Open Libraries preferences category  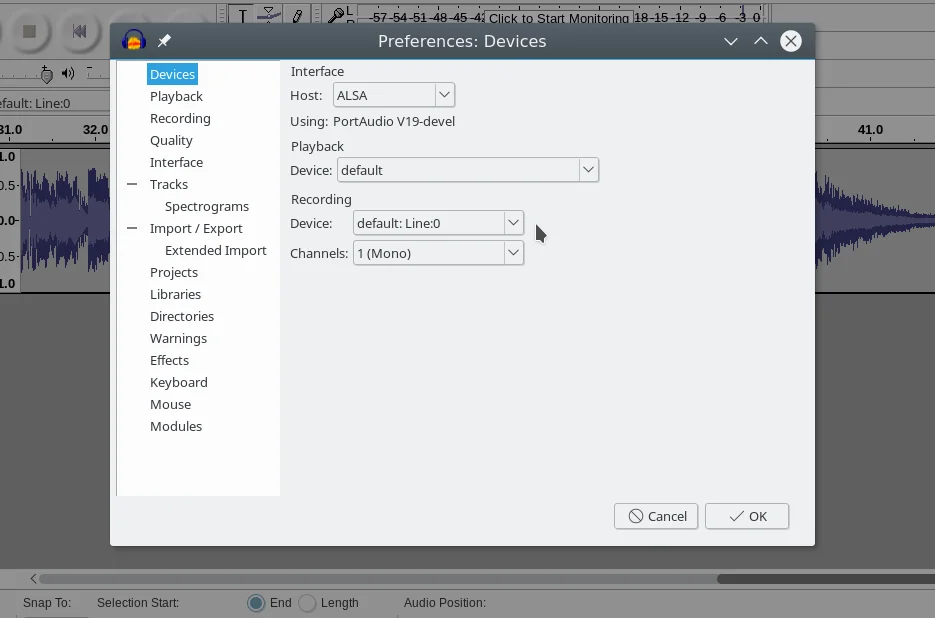[x=175, y=295]
